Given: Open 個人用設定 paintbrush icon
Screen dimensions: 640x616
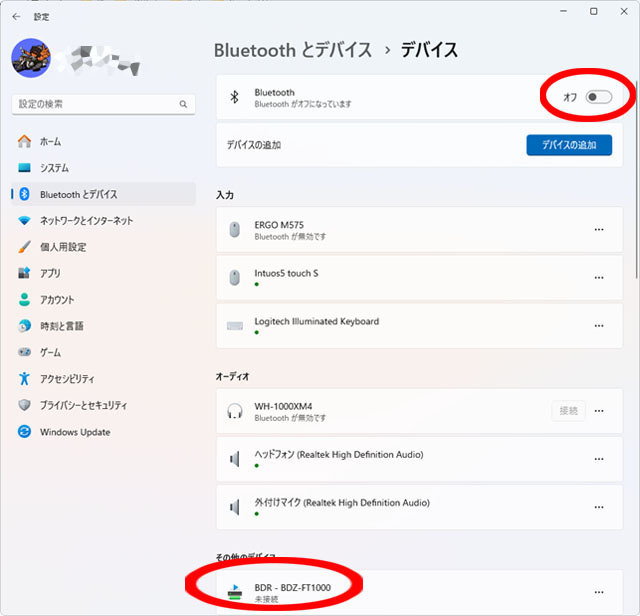Looking at the screenshot, I should click(x=24, y=247).
